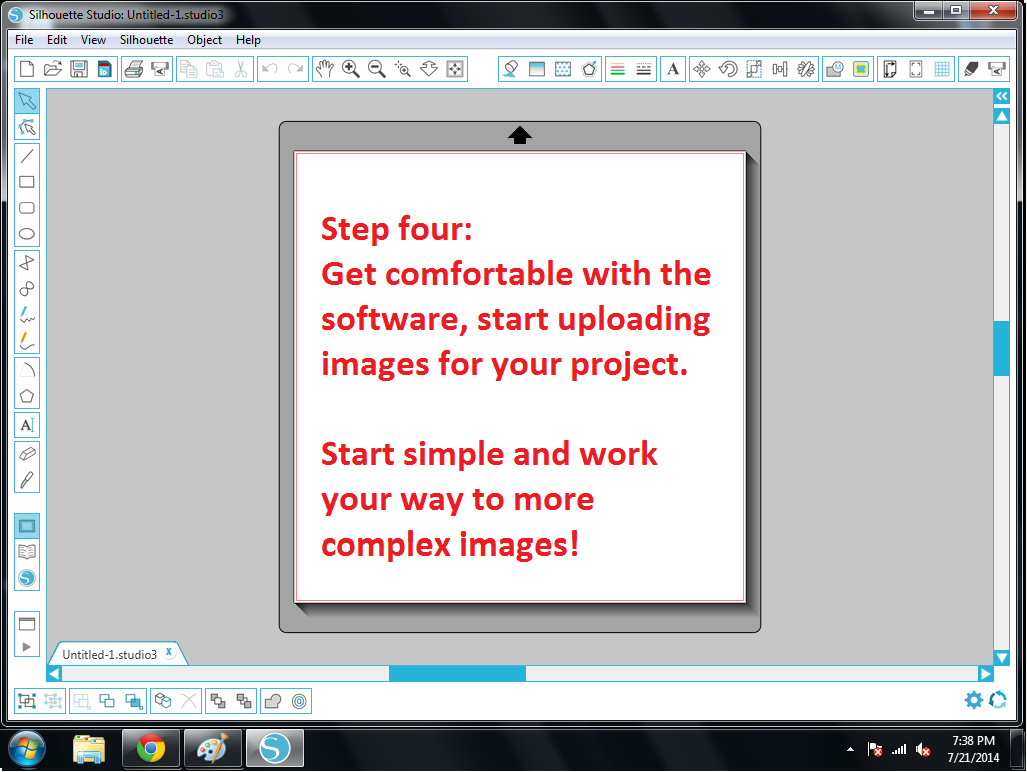The width and height of the screenshot is (1027, 772).
Task: Select the arrow Select tool
Action: pyautogui.click(x=27, y=101)
